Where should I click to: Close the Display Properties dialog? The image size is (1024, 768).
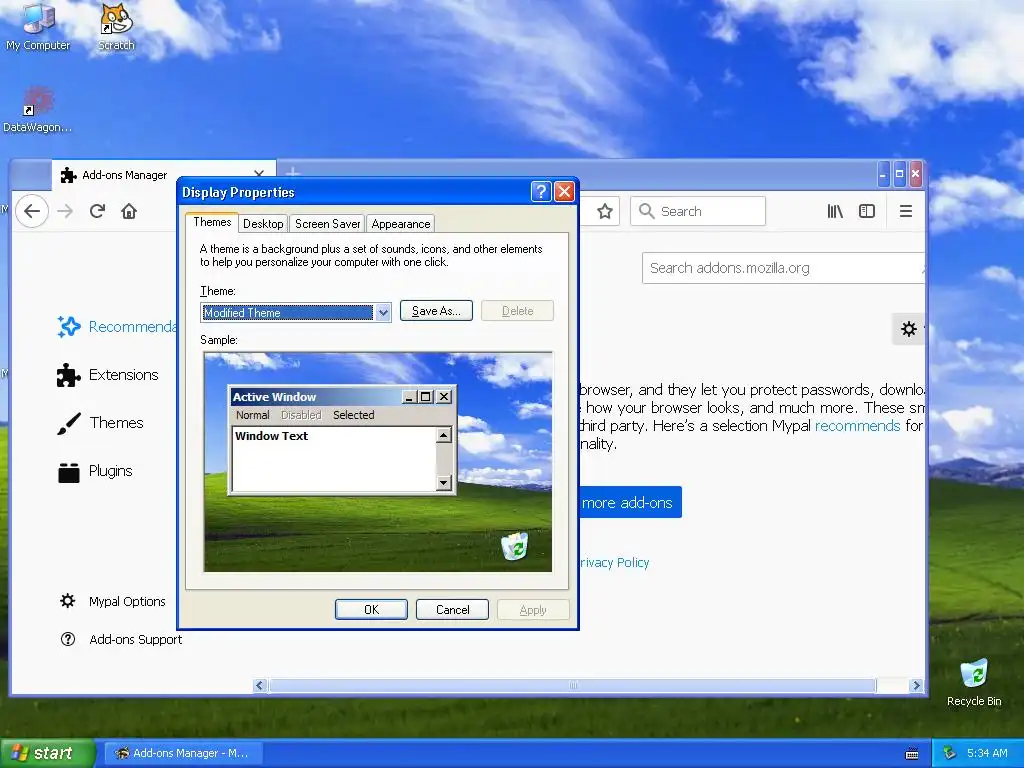(x=564, y=191)
